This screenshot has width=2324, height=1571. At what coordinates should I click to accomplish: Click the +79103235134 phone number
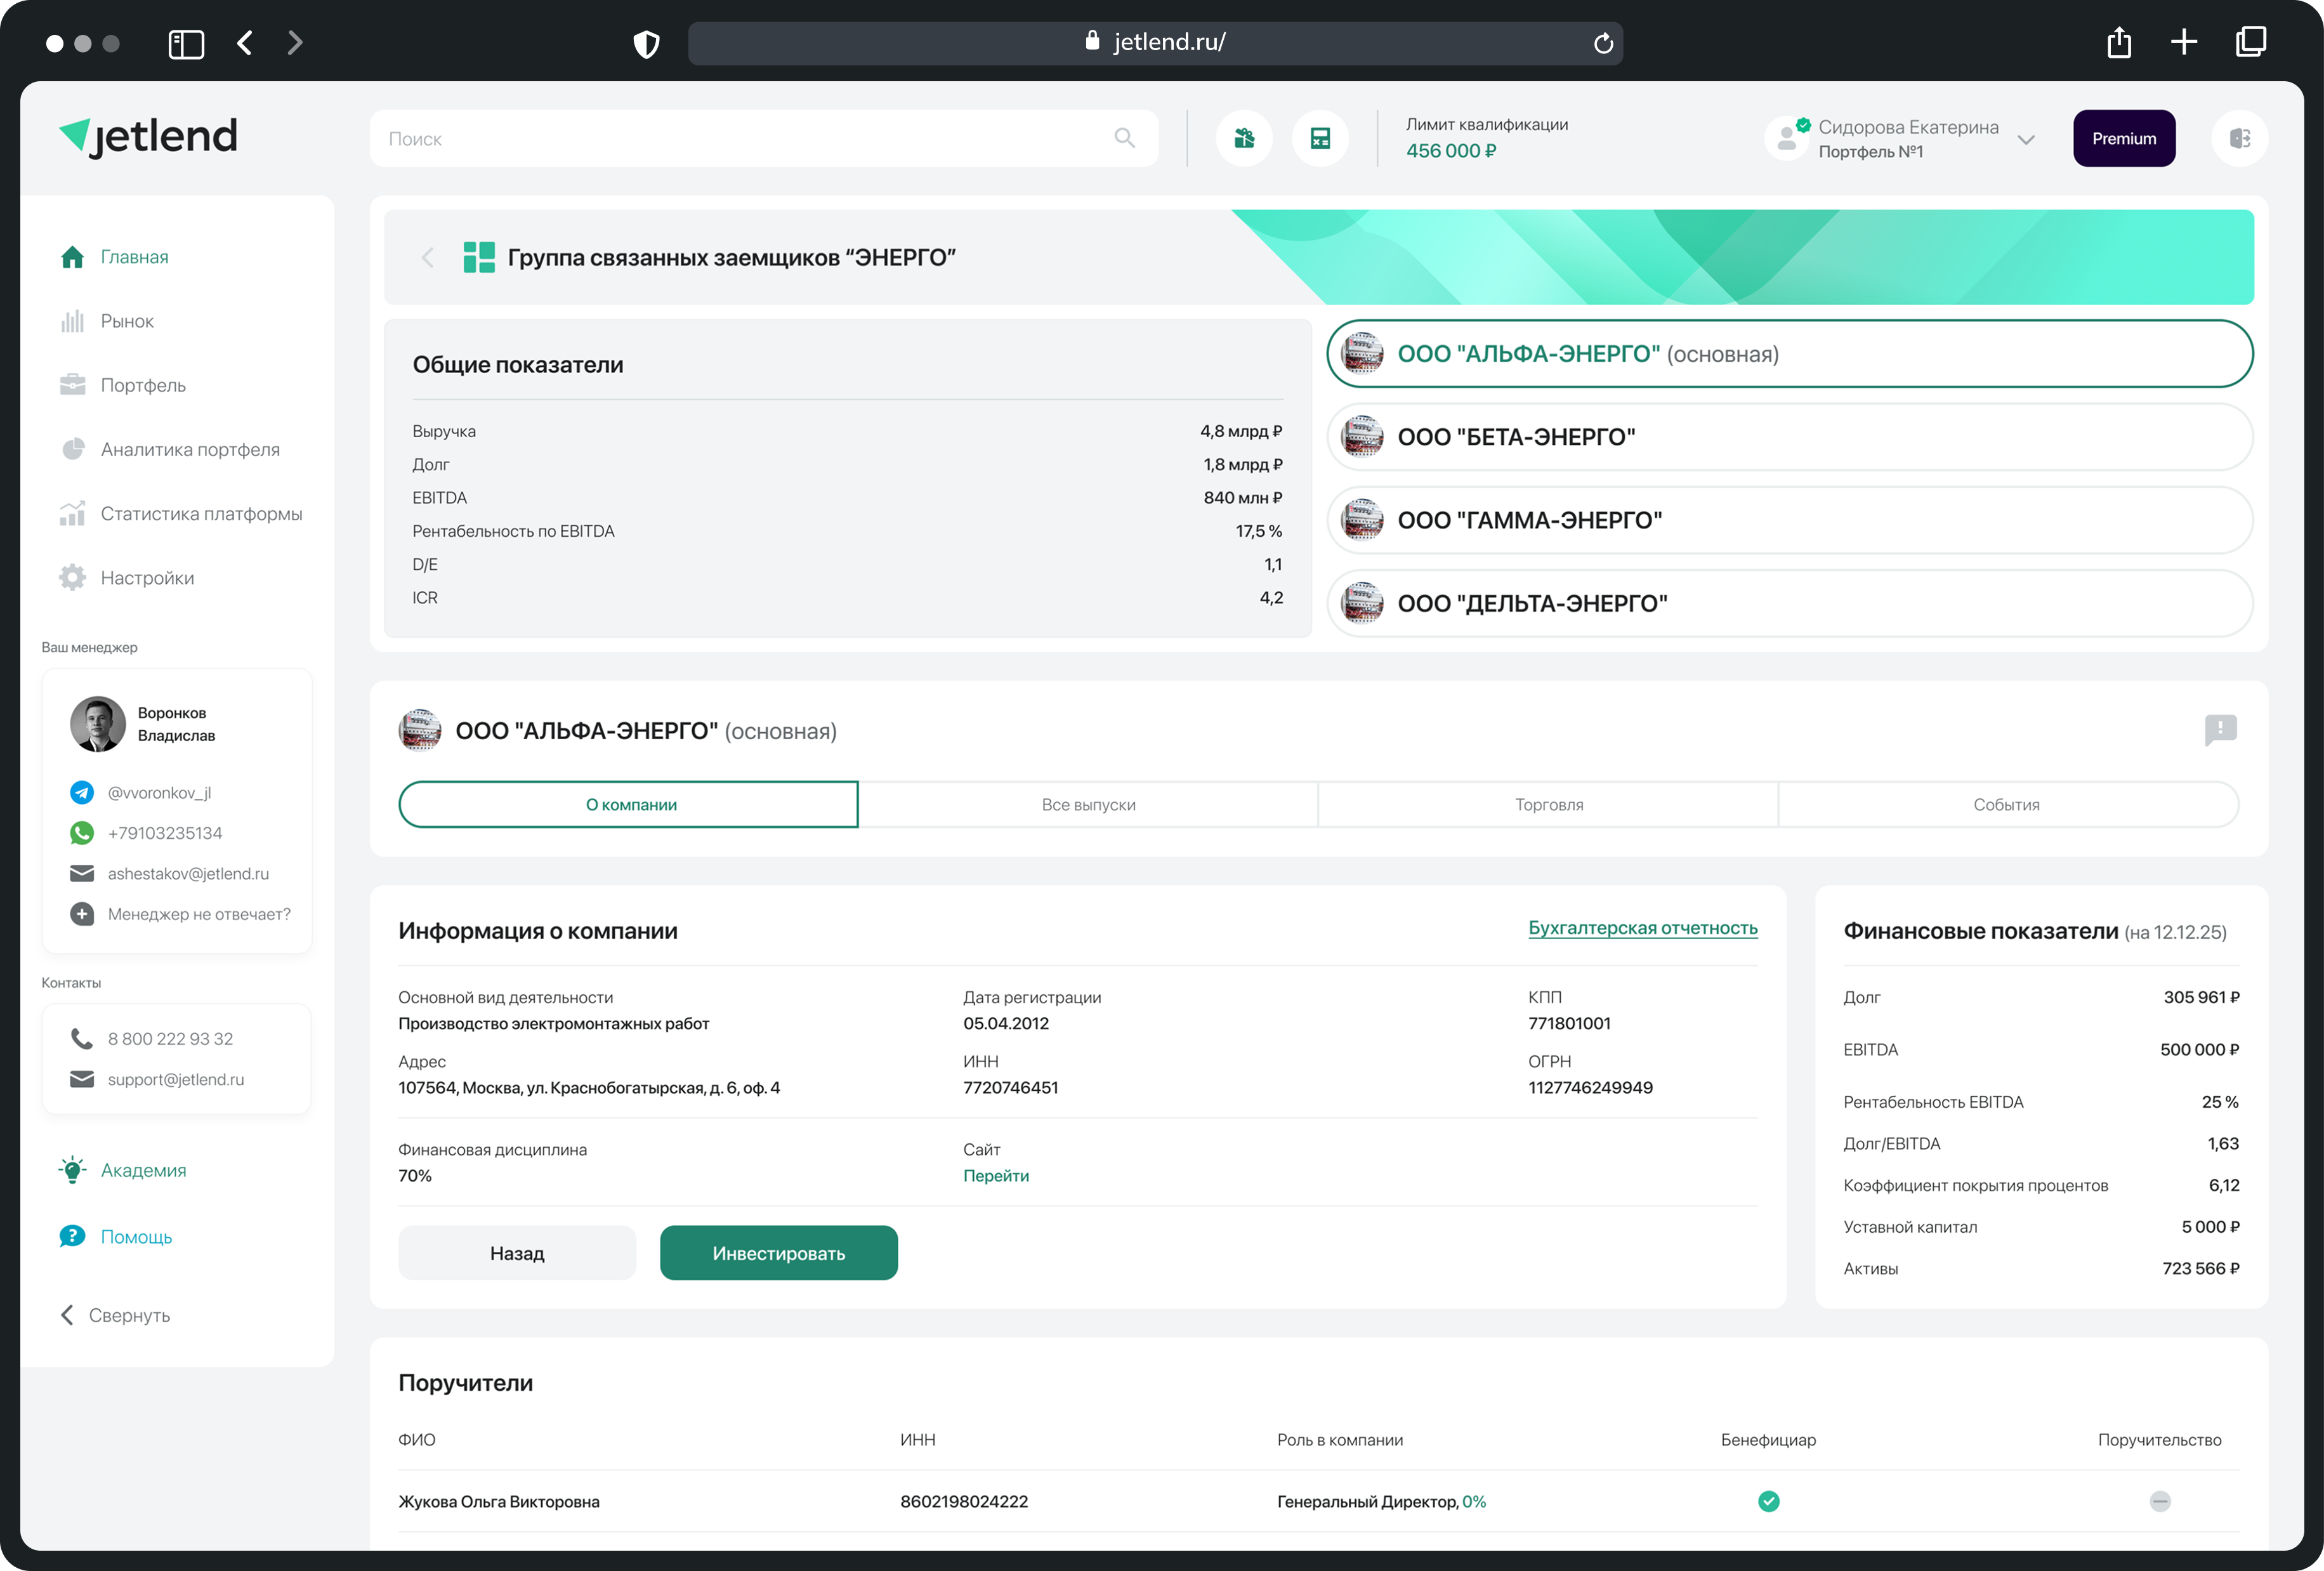[165, 833]
